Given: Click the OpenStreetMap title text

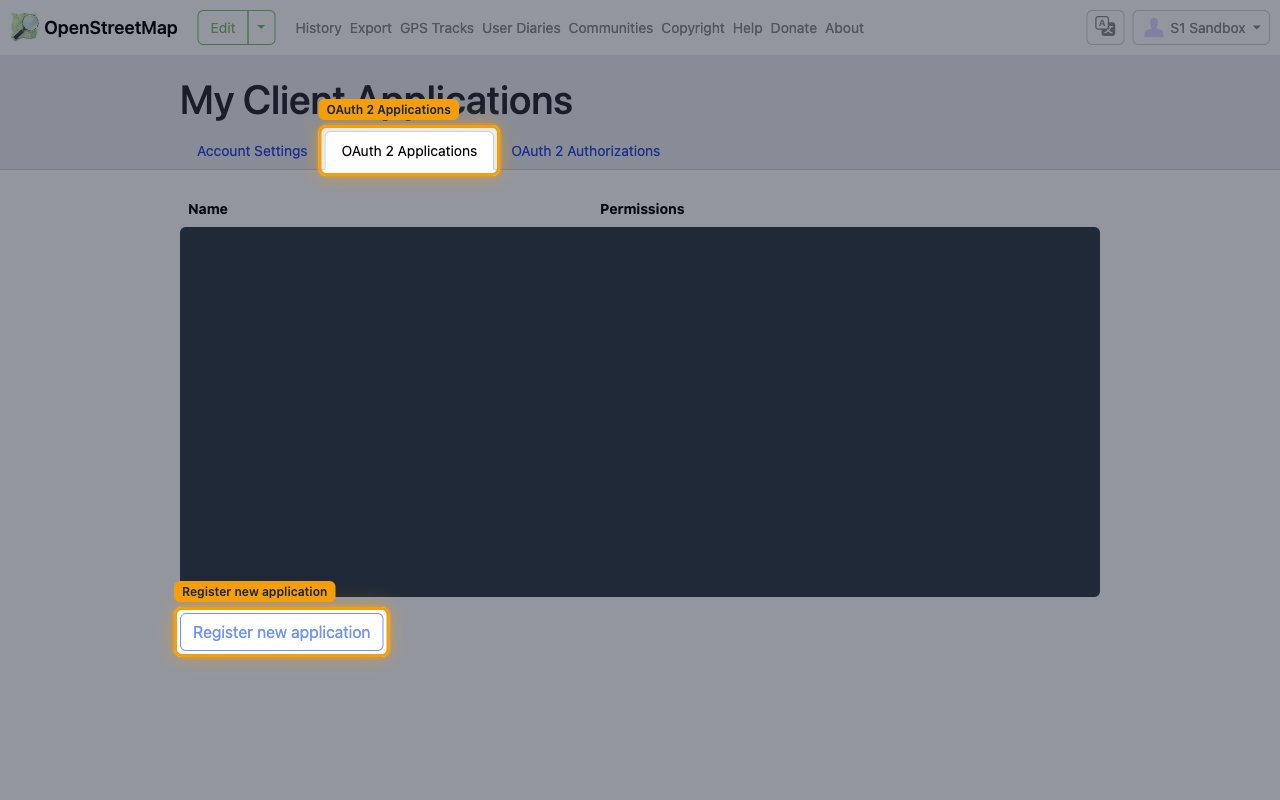Looking at the screenshot, I should 111,28.
